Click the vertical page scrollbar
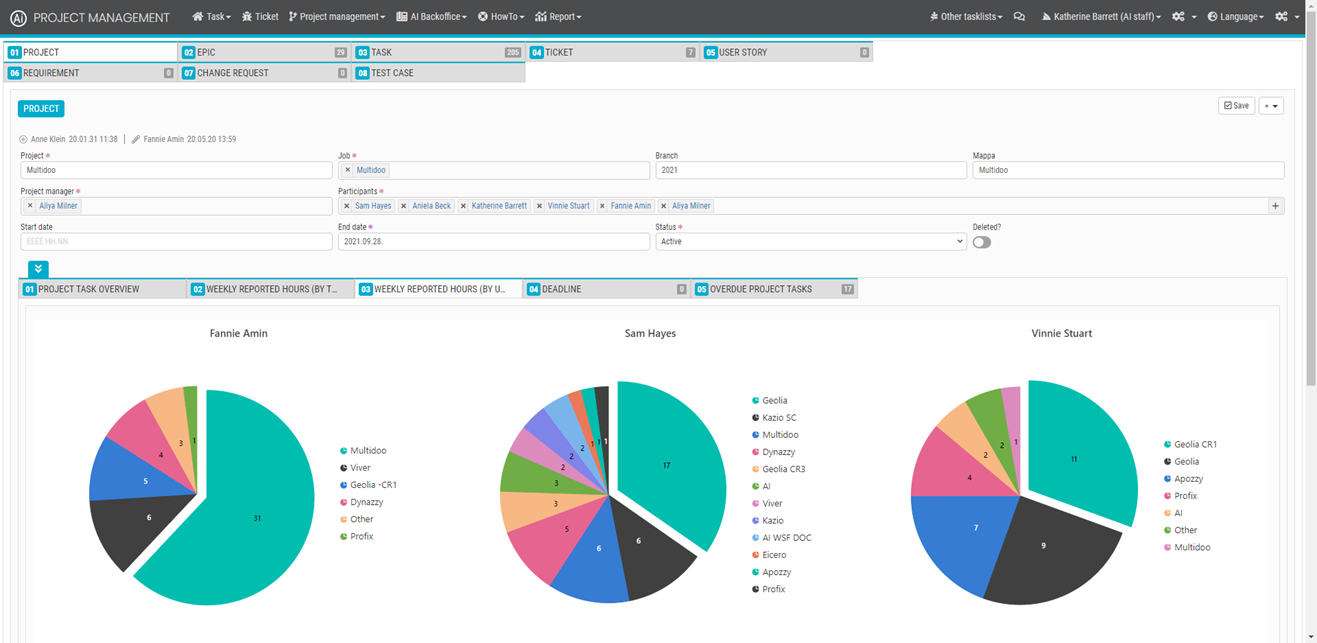1317x643 pixels. click(1311, 200)
